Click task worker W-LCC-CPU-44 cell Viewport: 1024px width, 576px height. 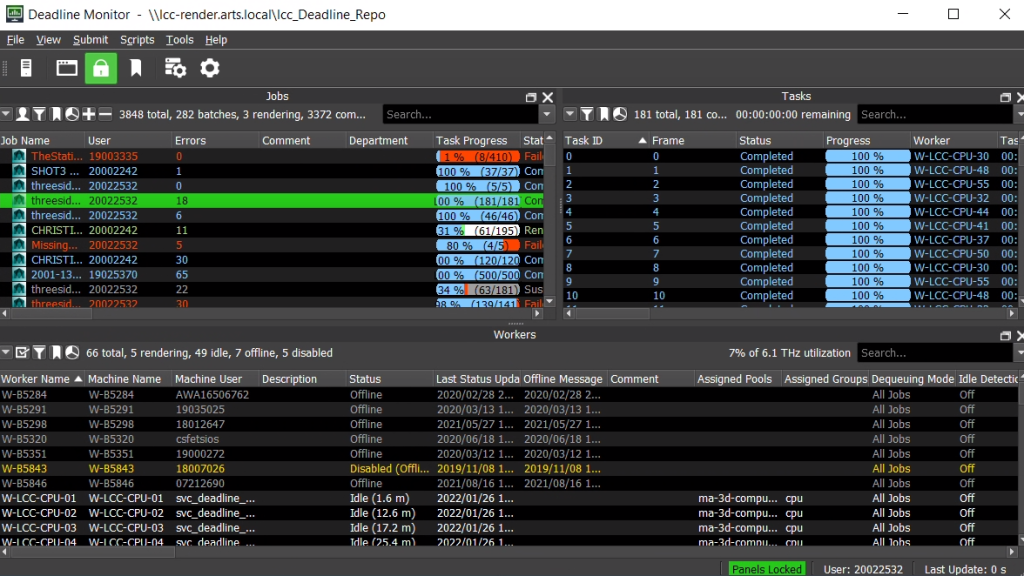(952, 212)
